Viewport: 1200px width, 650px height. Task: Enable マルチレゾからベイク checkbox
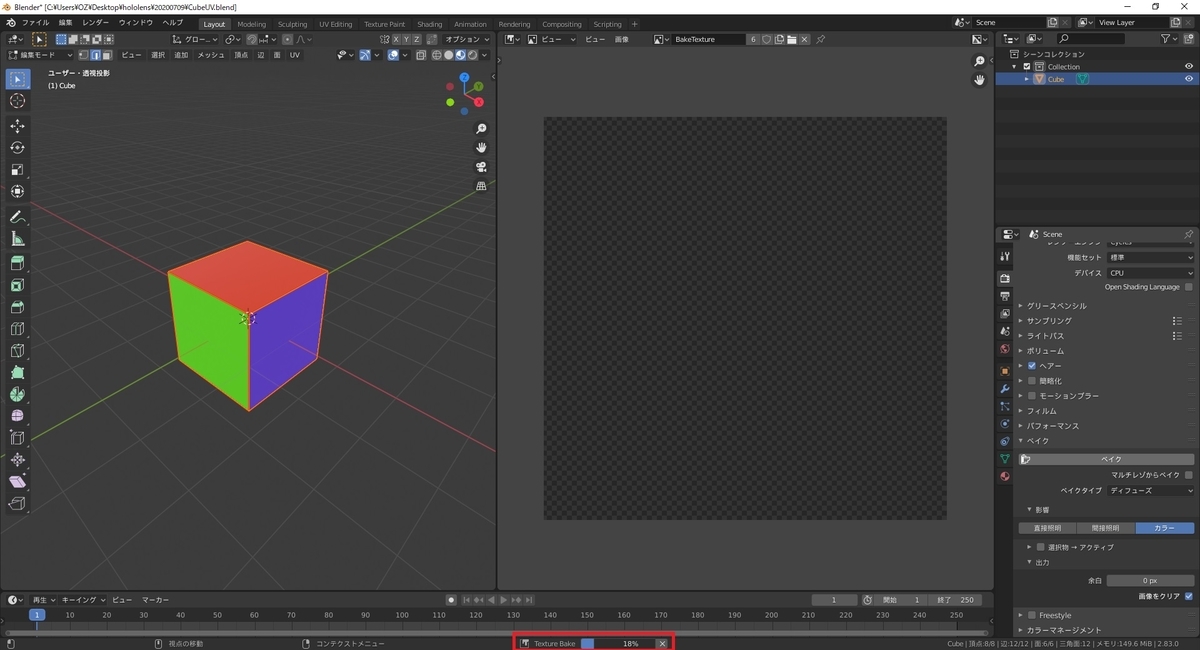click(x=1189, y=475)
